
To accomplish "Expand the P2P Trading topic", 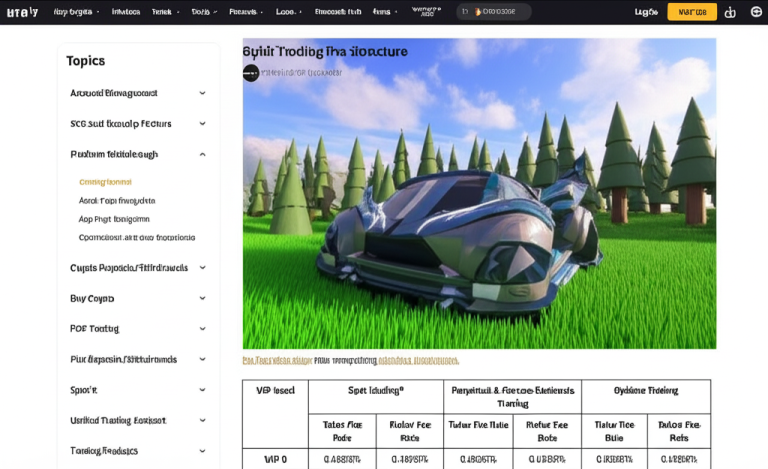I will tap(202, 328).
